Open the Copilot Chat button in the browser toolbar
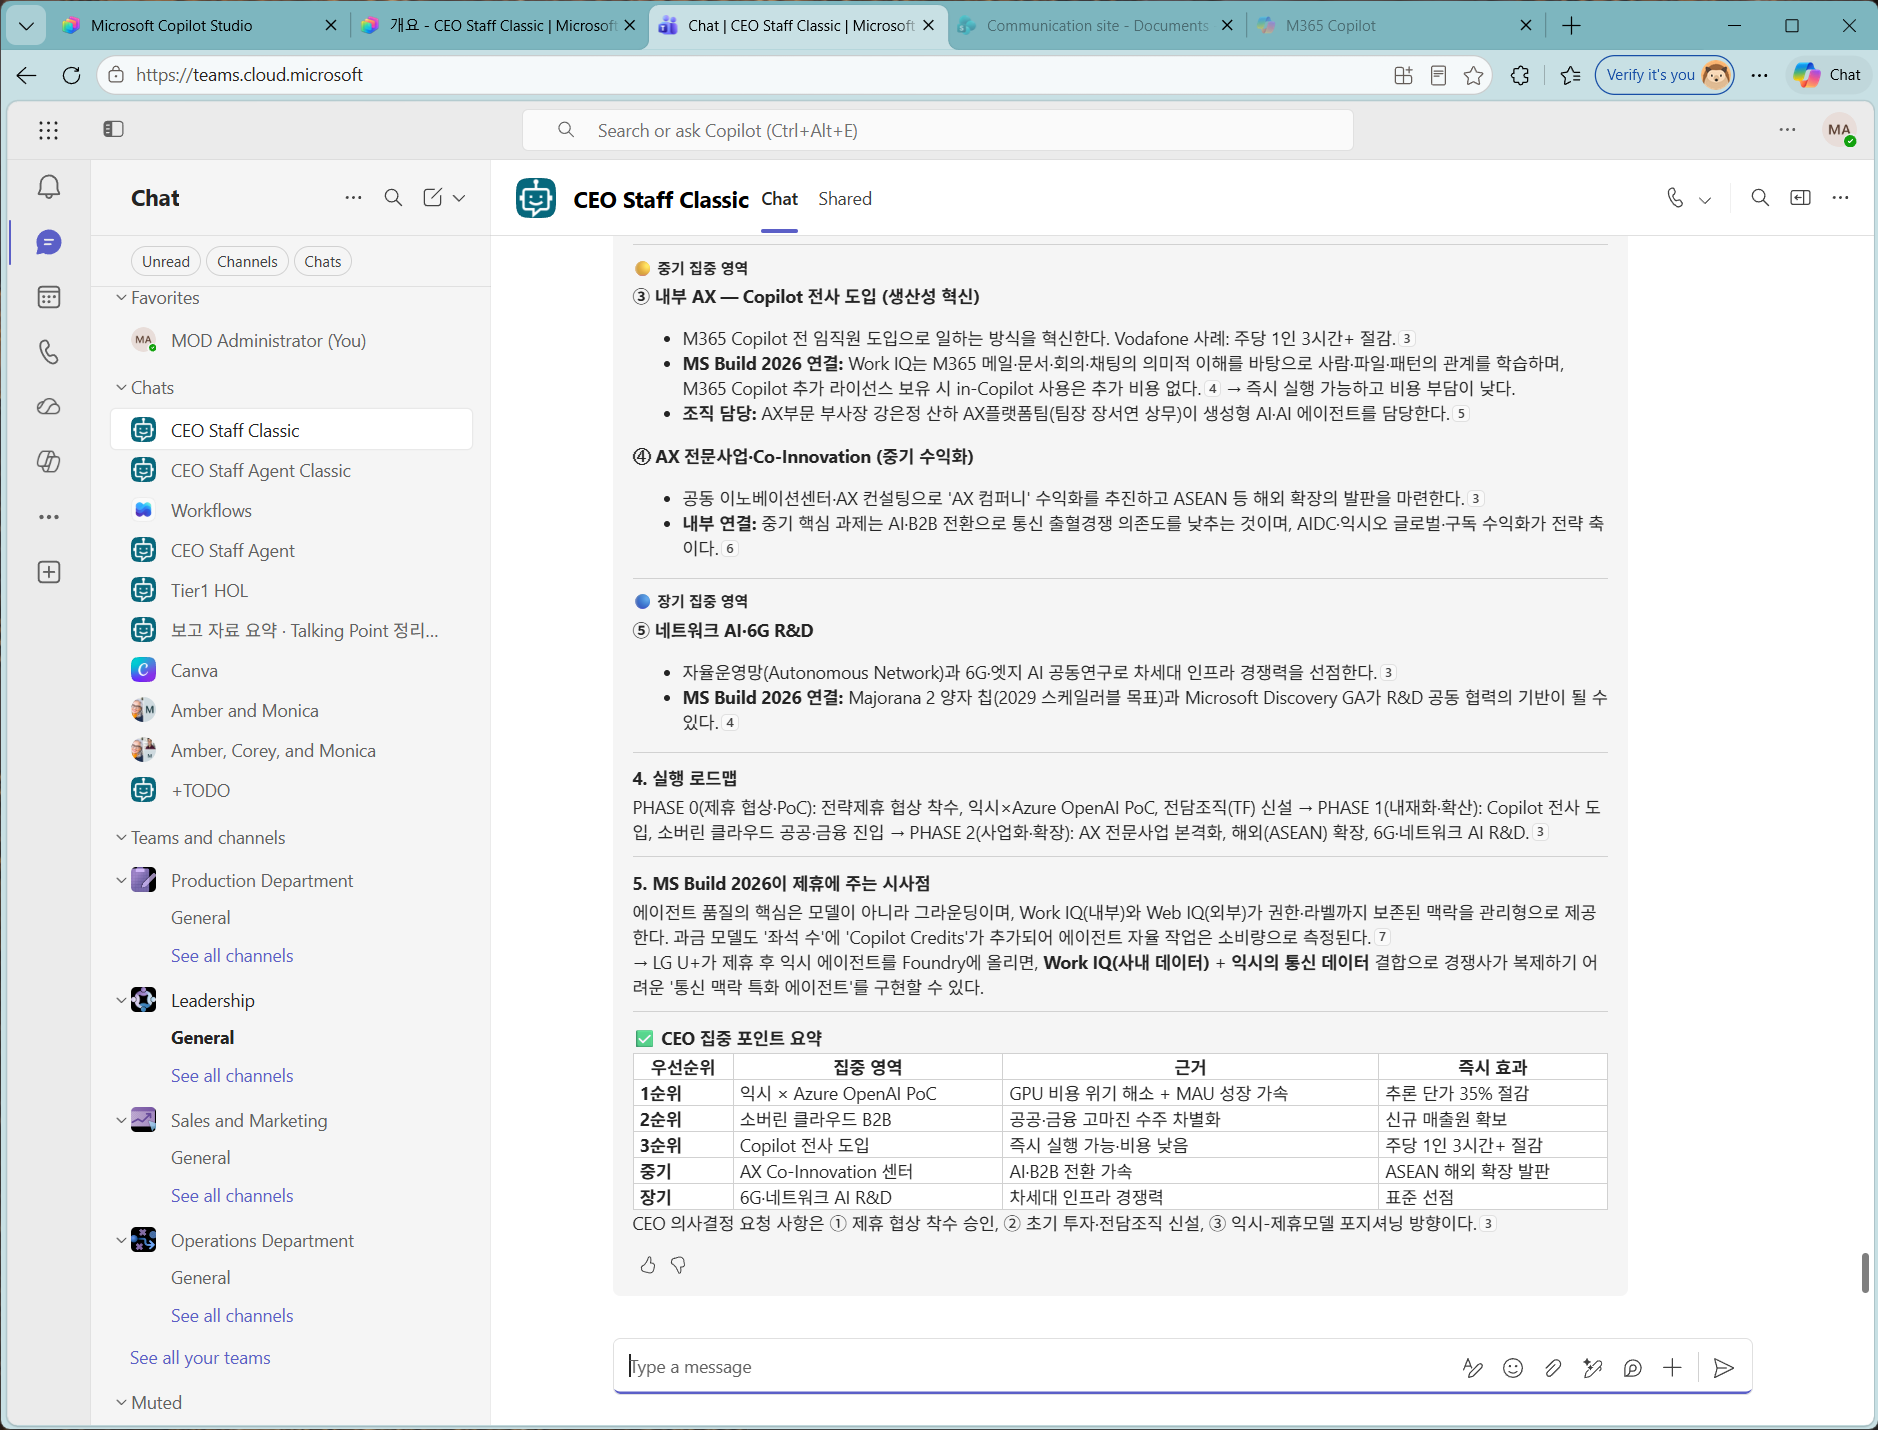Image resolution: width=1878 pixels, height=1430 pixels. pos(1827,75)
